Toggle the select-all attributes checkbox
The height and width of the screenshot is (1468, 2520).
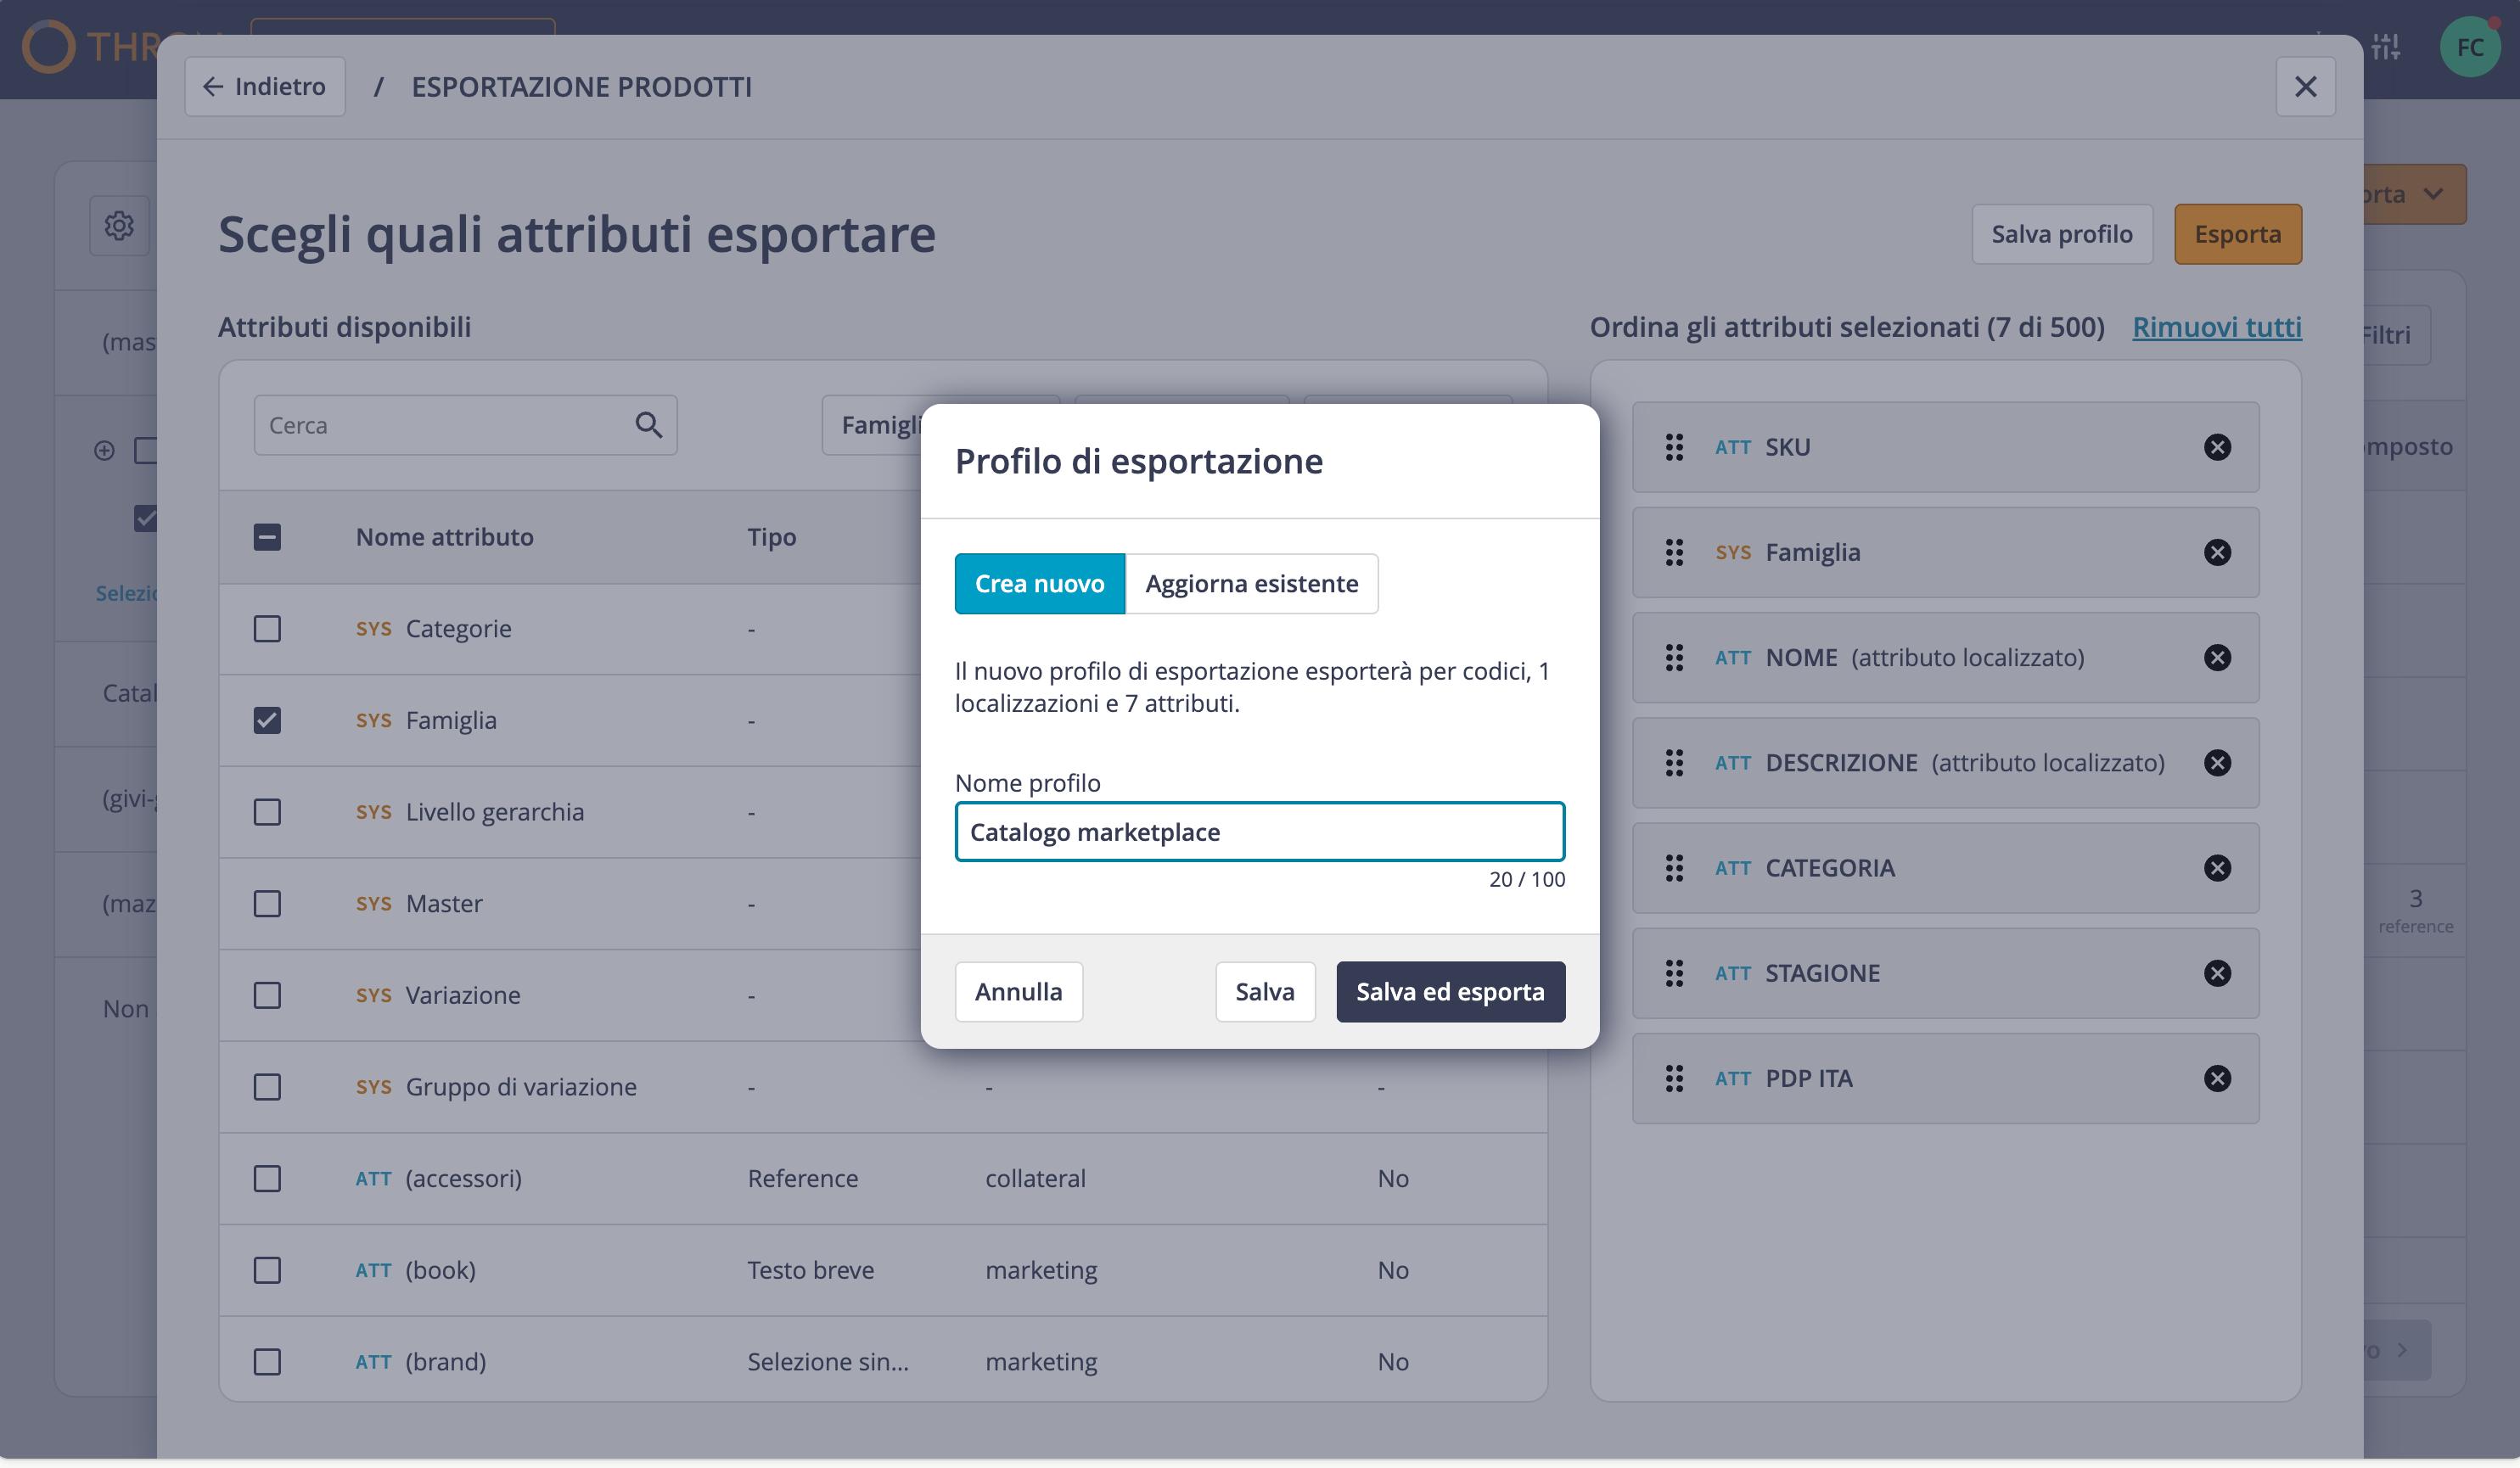267,537
